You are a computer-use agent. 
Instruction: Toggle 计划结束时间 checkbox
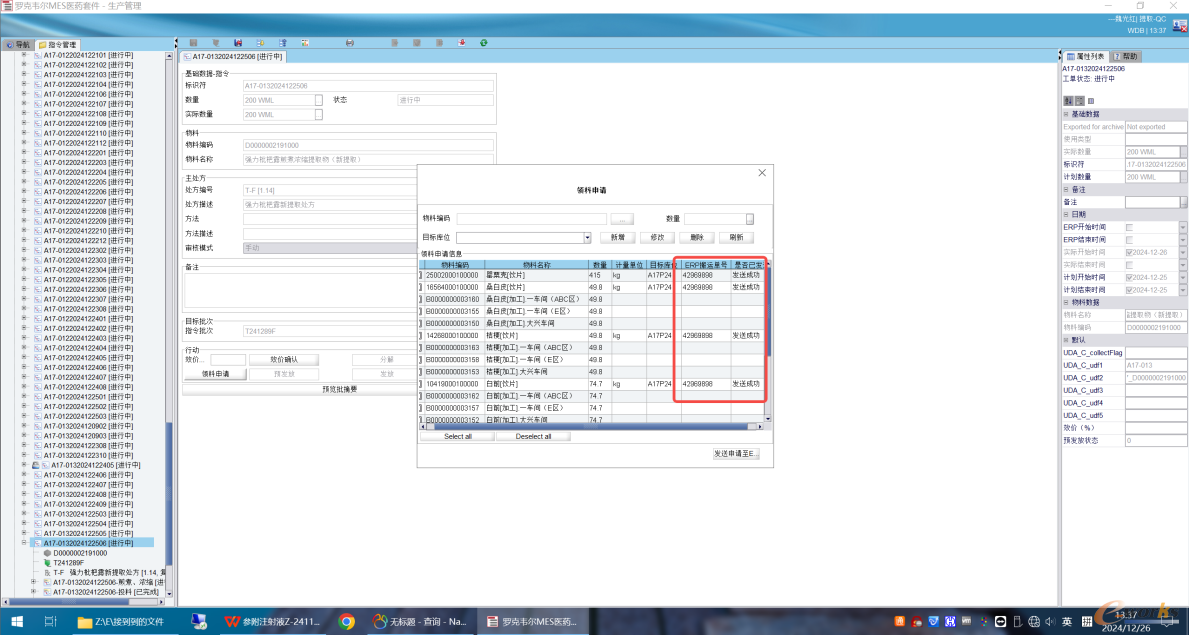click(1130, 290)
